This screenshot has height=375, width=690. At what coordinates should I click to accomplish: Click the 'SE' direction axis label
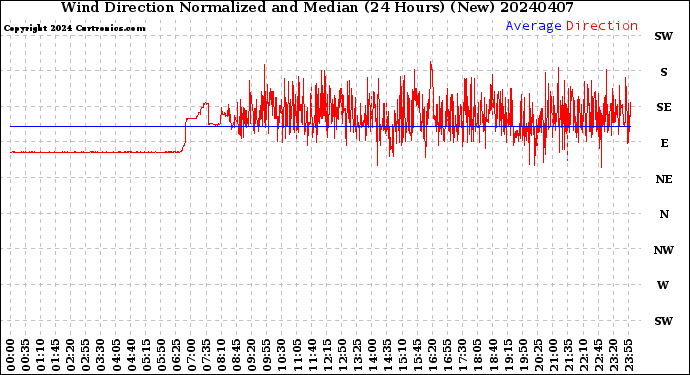(664, 107)
